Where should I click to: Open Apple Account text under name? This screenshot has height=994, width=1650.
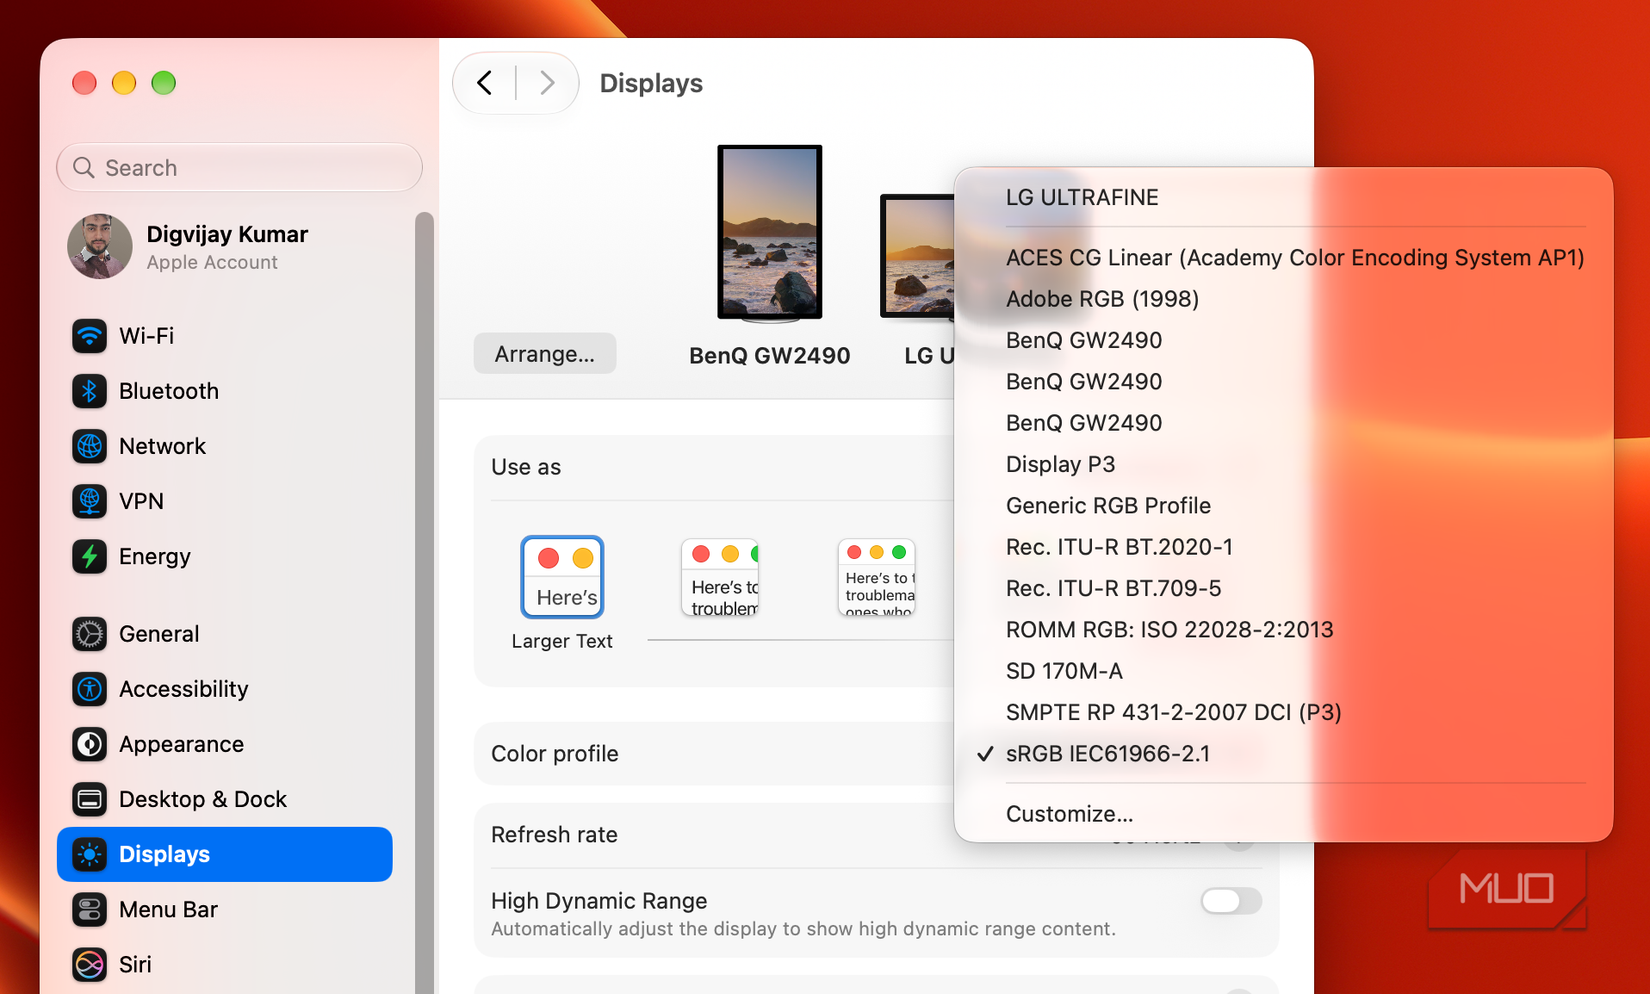[x=212, y=262]
